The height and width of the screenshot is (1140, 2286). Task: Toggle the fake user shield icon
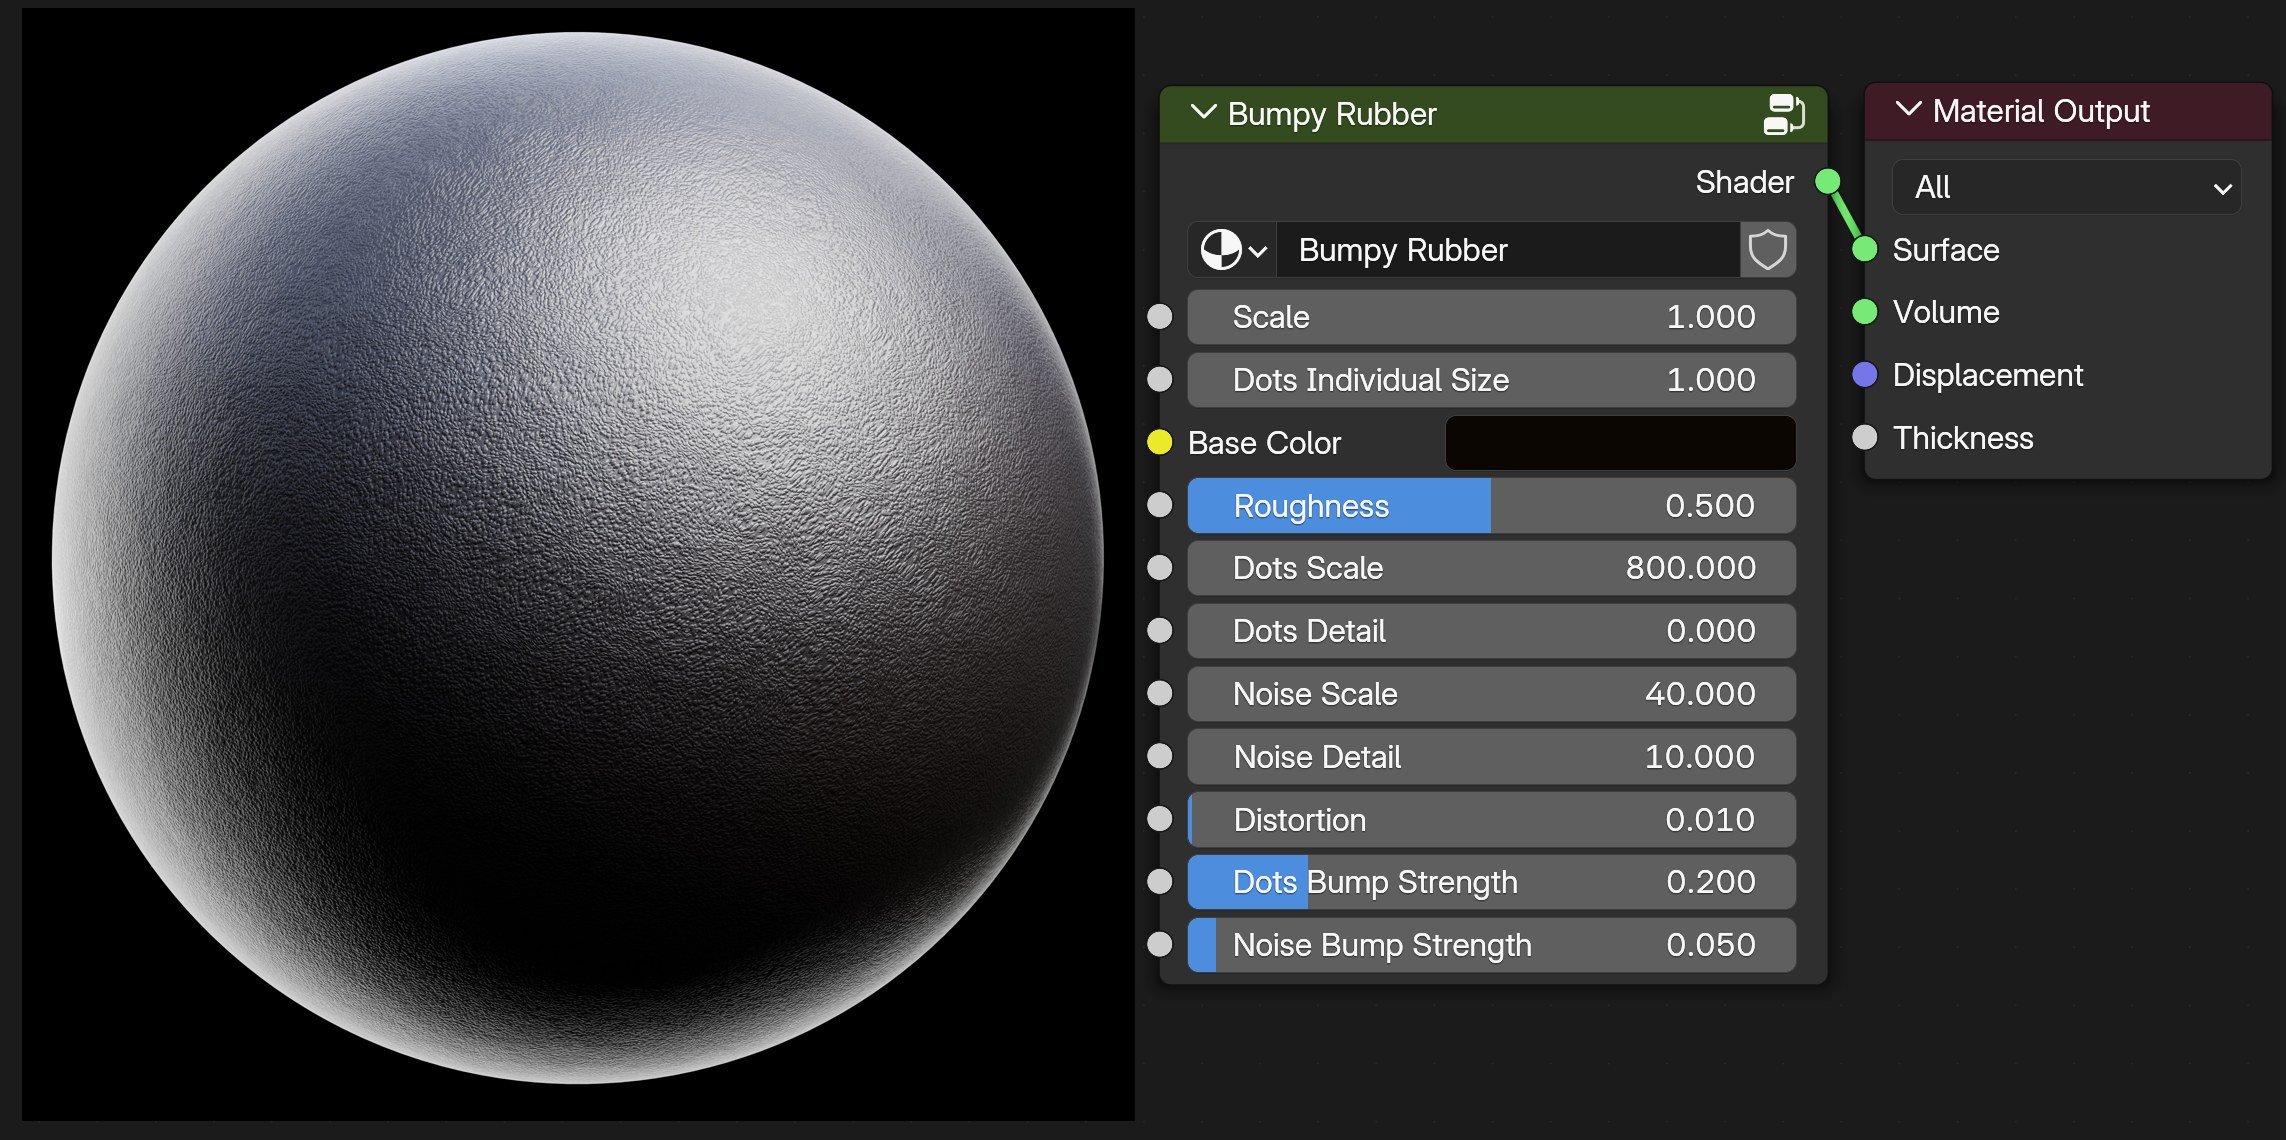[1767, 250]
